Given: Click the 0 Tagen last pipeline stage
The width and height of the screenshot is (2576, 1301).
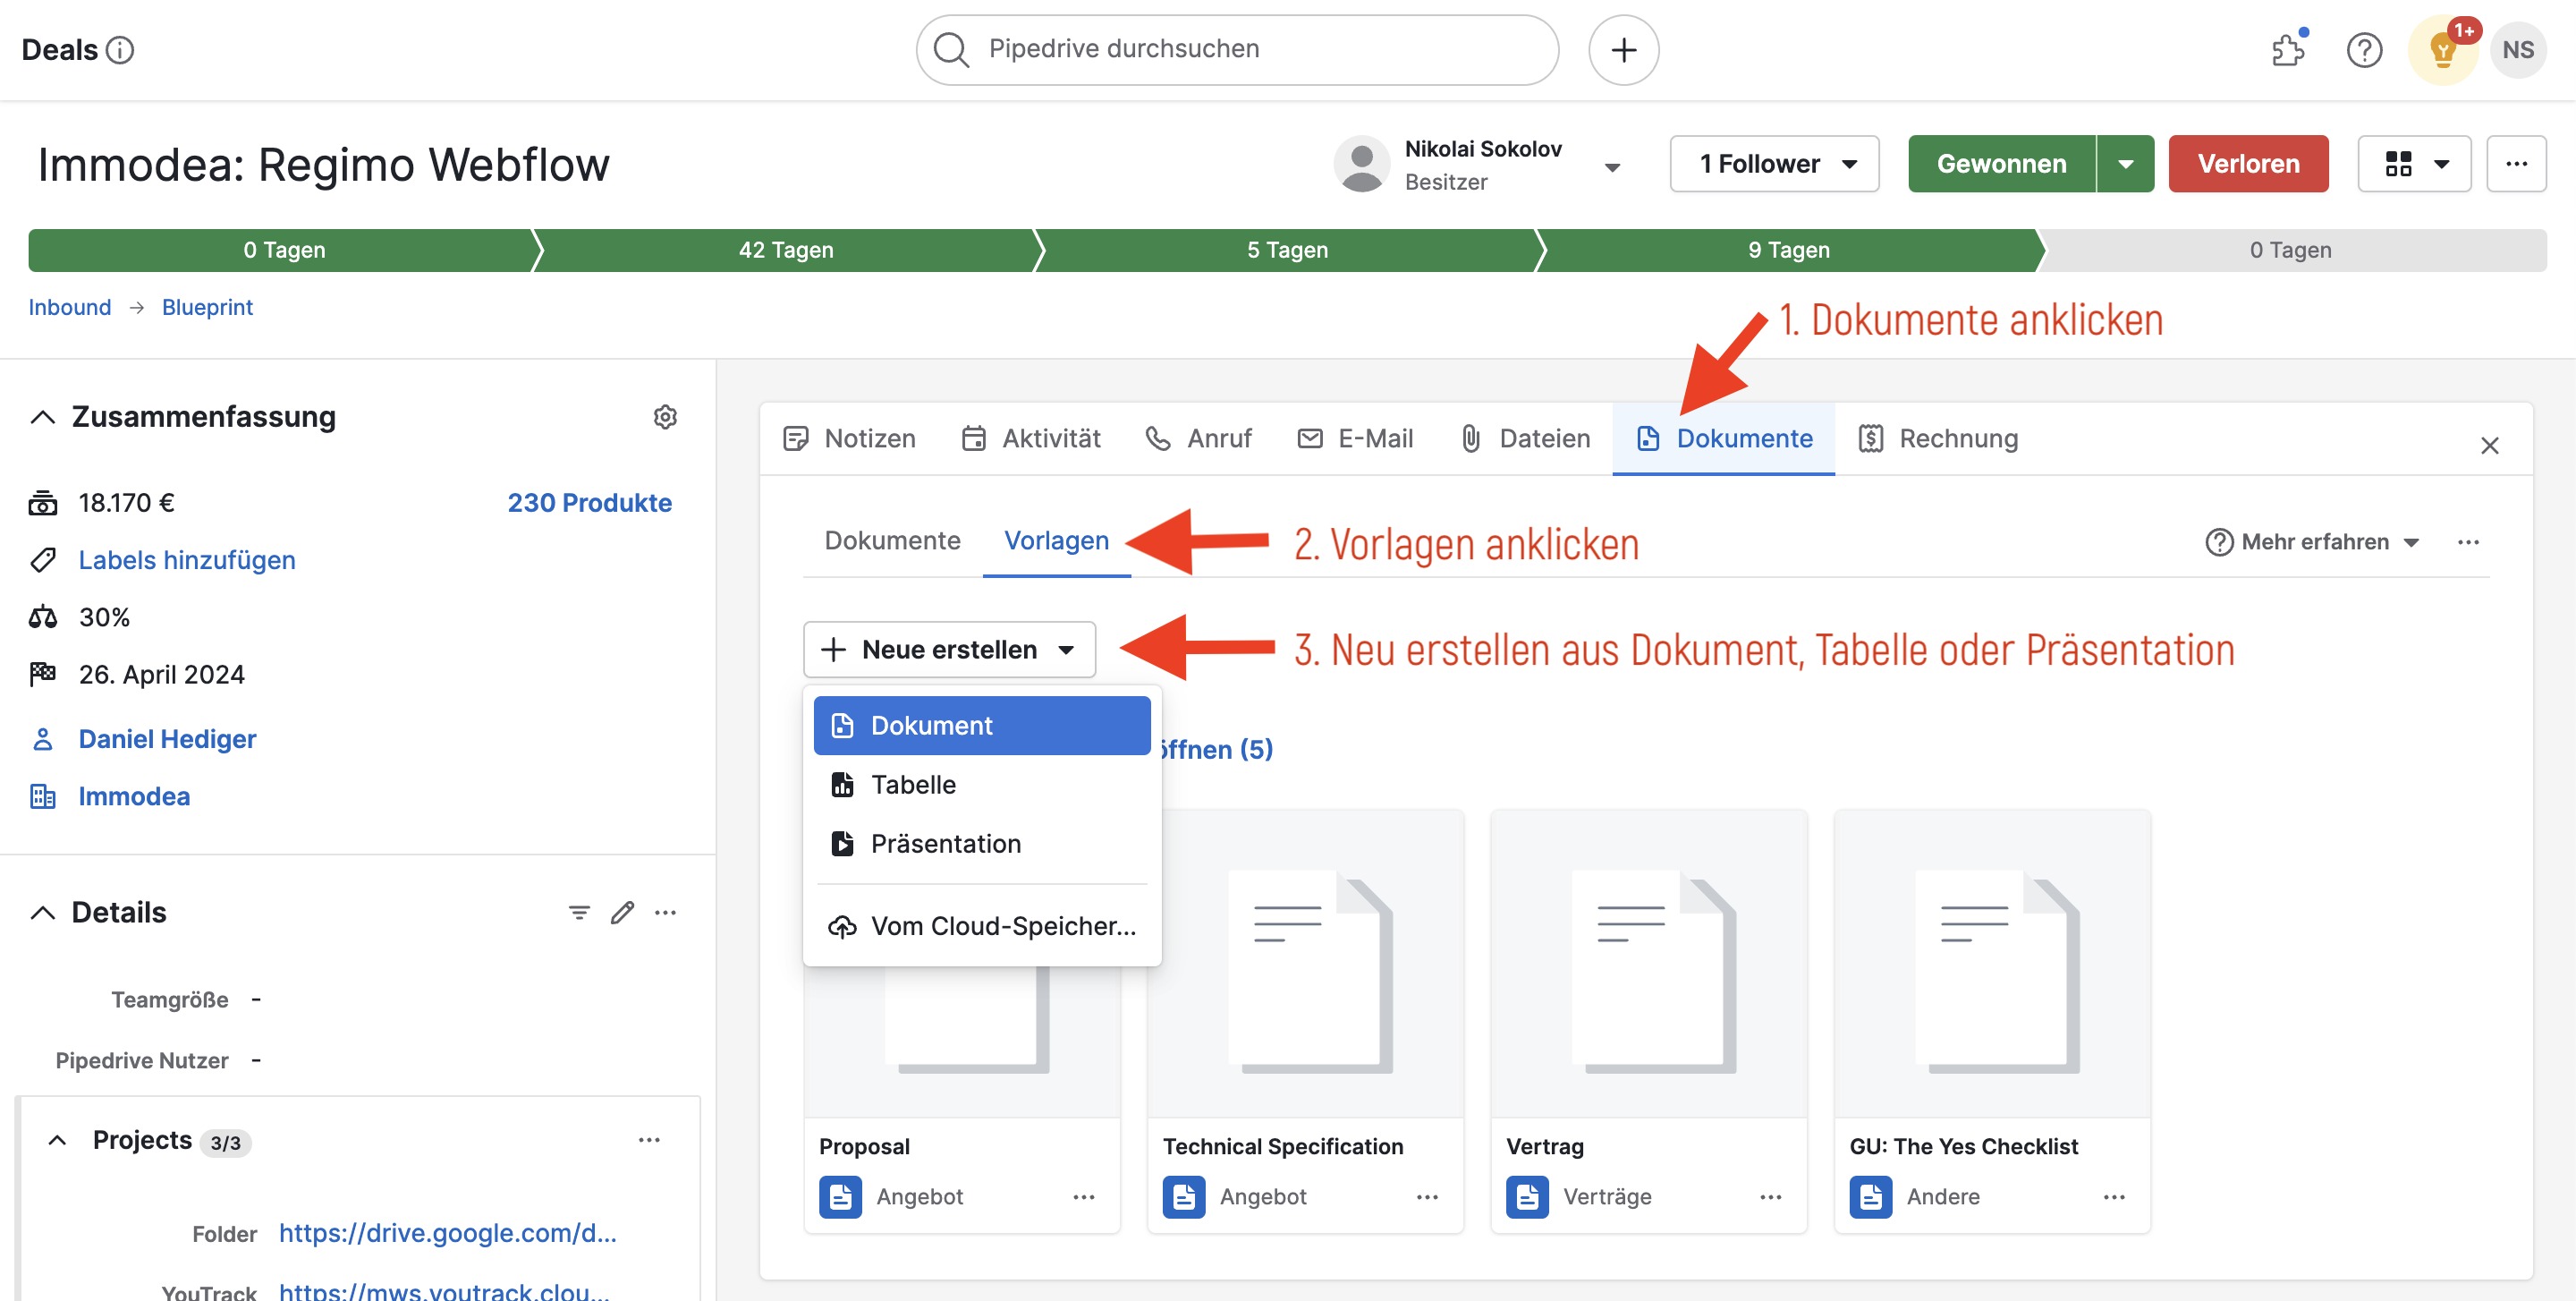Looking at the screenshot, I should 2290,250.
